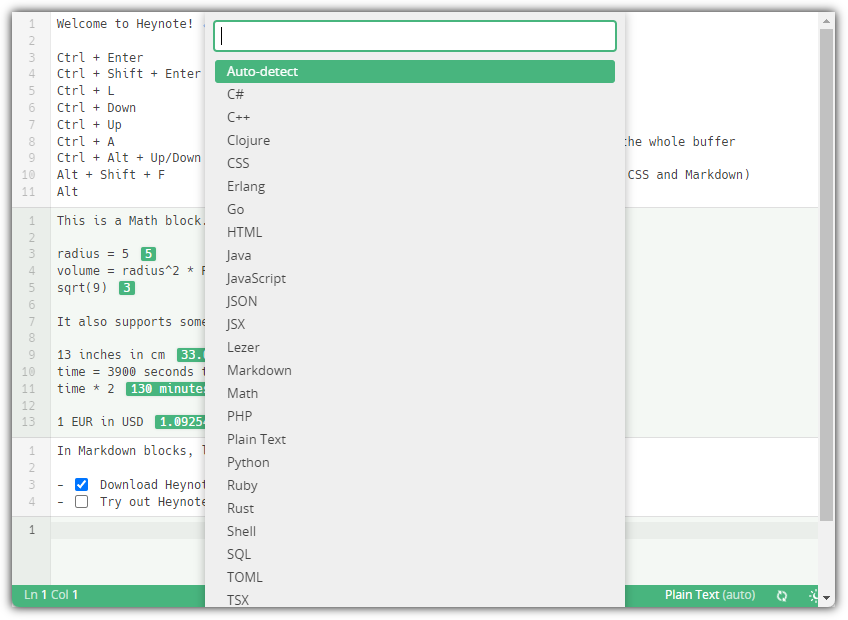Click the 'radius = 5' math line

click(x=93, y=254)
